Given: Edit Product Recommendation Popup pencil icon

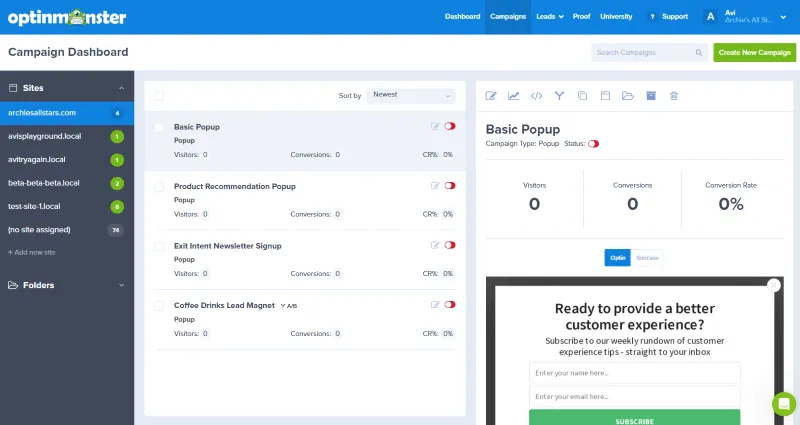Looking at the screenshot, I should coord(435,186).
